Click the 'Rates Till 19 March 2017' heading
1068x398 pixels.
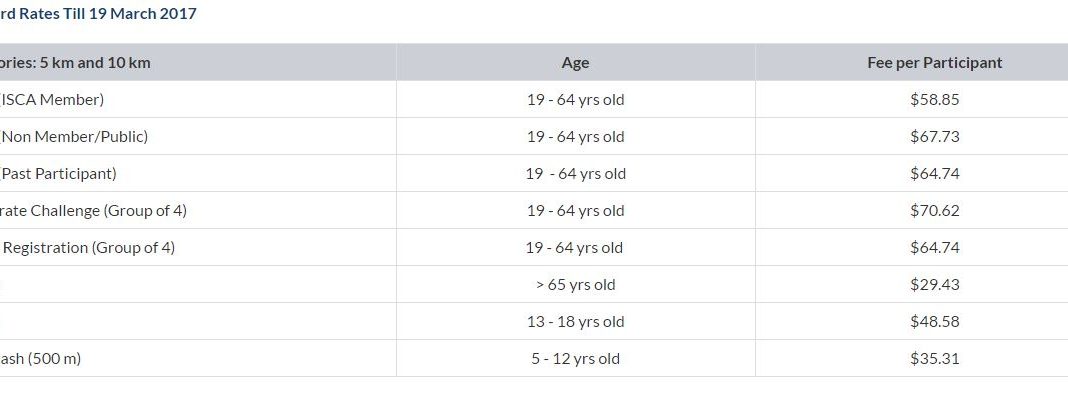coord(98,13)
